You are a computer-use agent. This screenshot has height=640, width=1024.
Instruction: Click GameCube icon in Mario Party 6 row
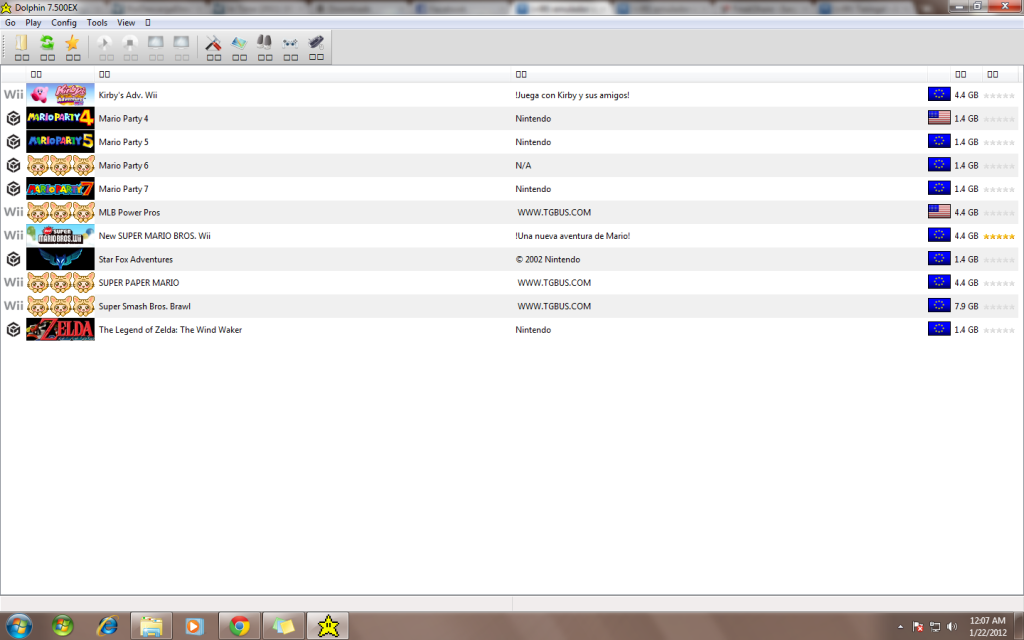[13, 165]
